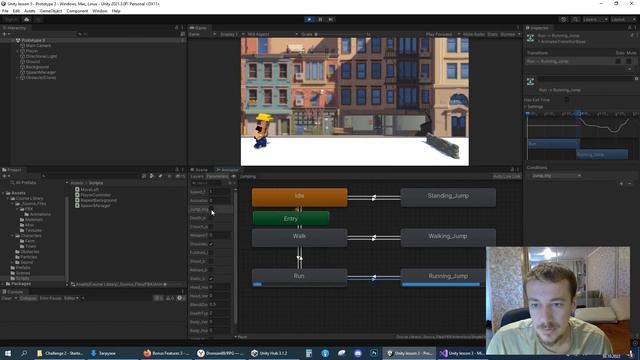Viewport: 640px width, 360px height.
Task: Select Main Camera in Hierarchy
Action: pyautogui.click(x=38, y=46)
